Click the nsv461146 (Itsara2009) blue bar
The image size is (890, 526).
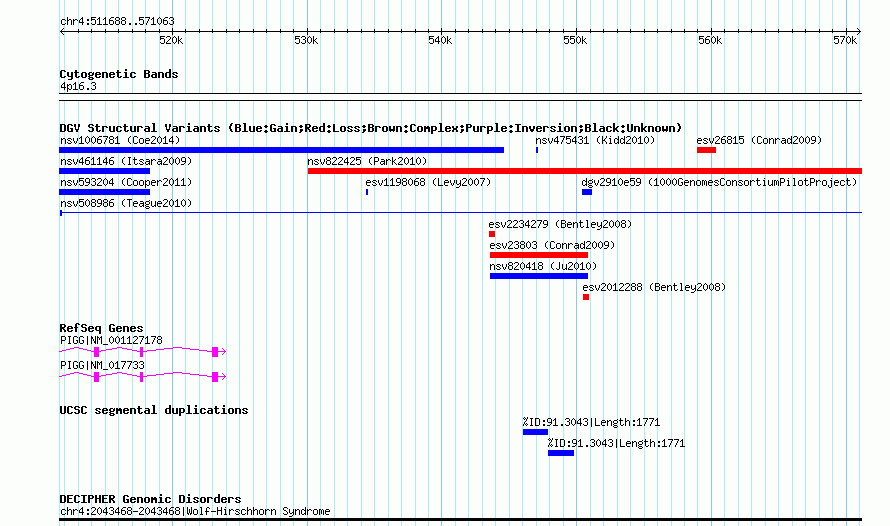[104, 171]
